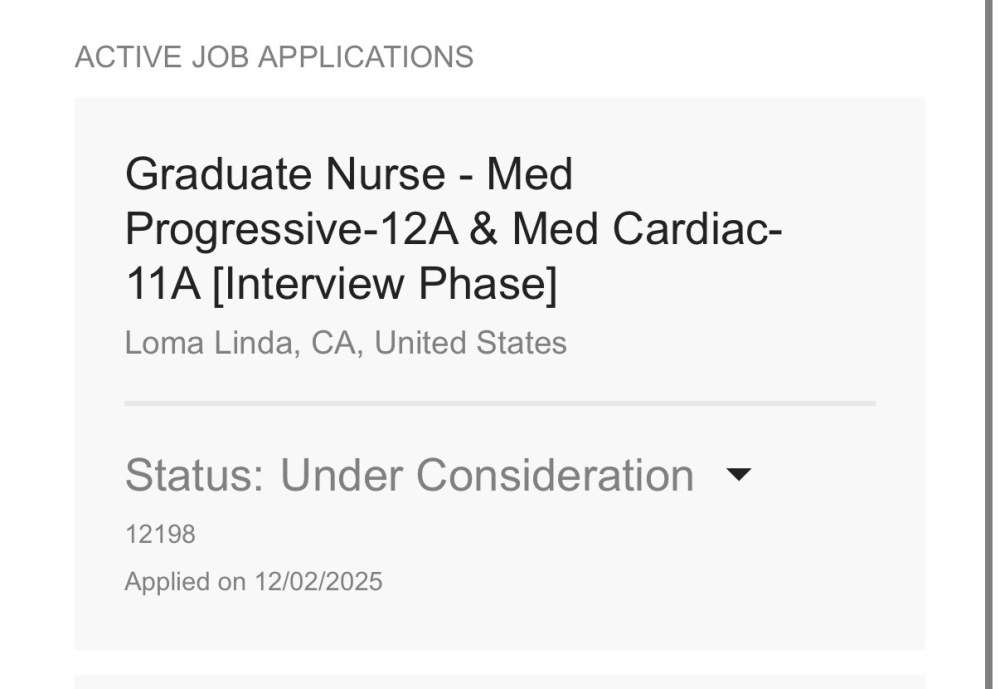The image size is (1000, 689).
Task: Click the horizontal divider below the location
Action: [x=500, y=403]
